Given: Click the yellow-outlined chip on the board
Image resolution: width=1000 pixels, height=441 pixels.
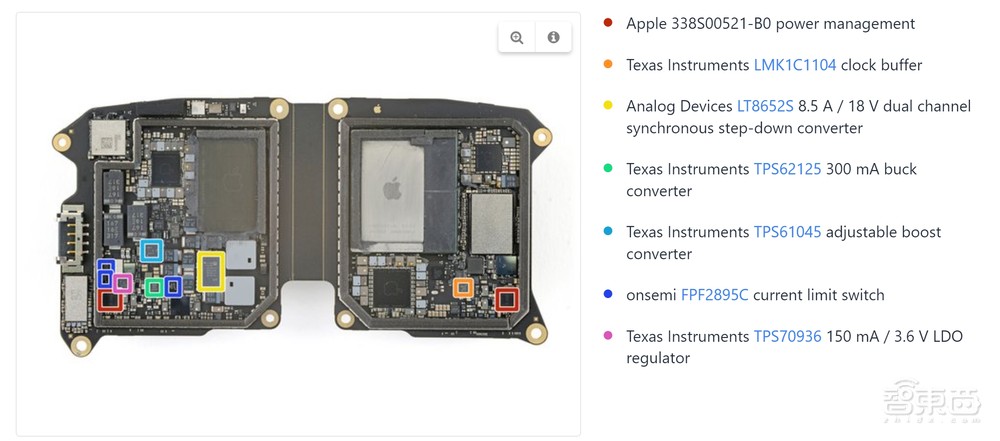Looking at the screenshot, I should pos(210,271).
